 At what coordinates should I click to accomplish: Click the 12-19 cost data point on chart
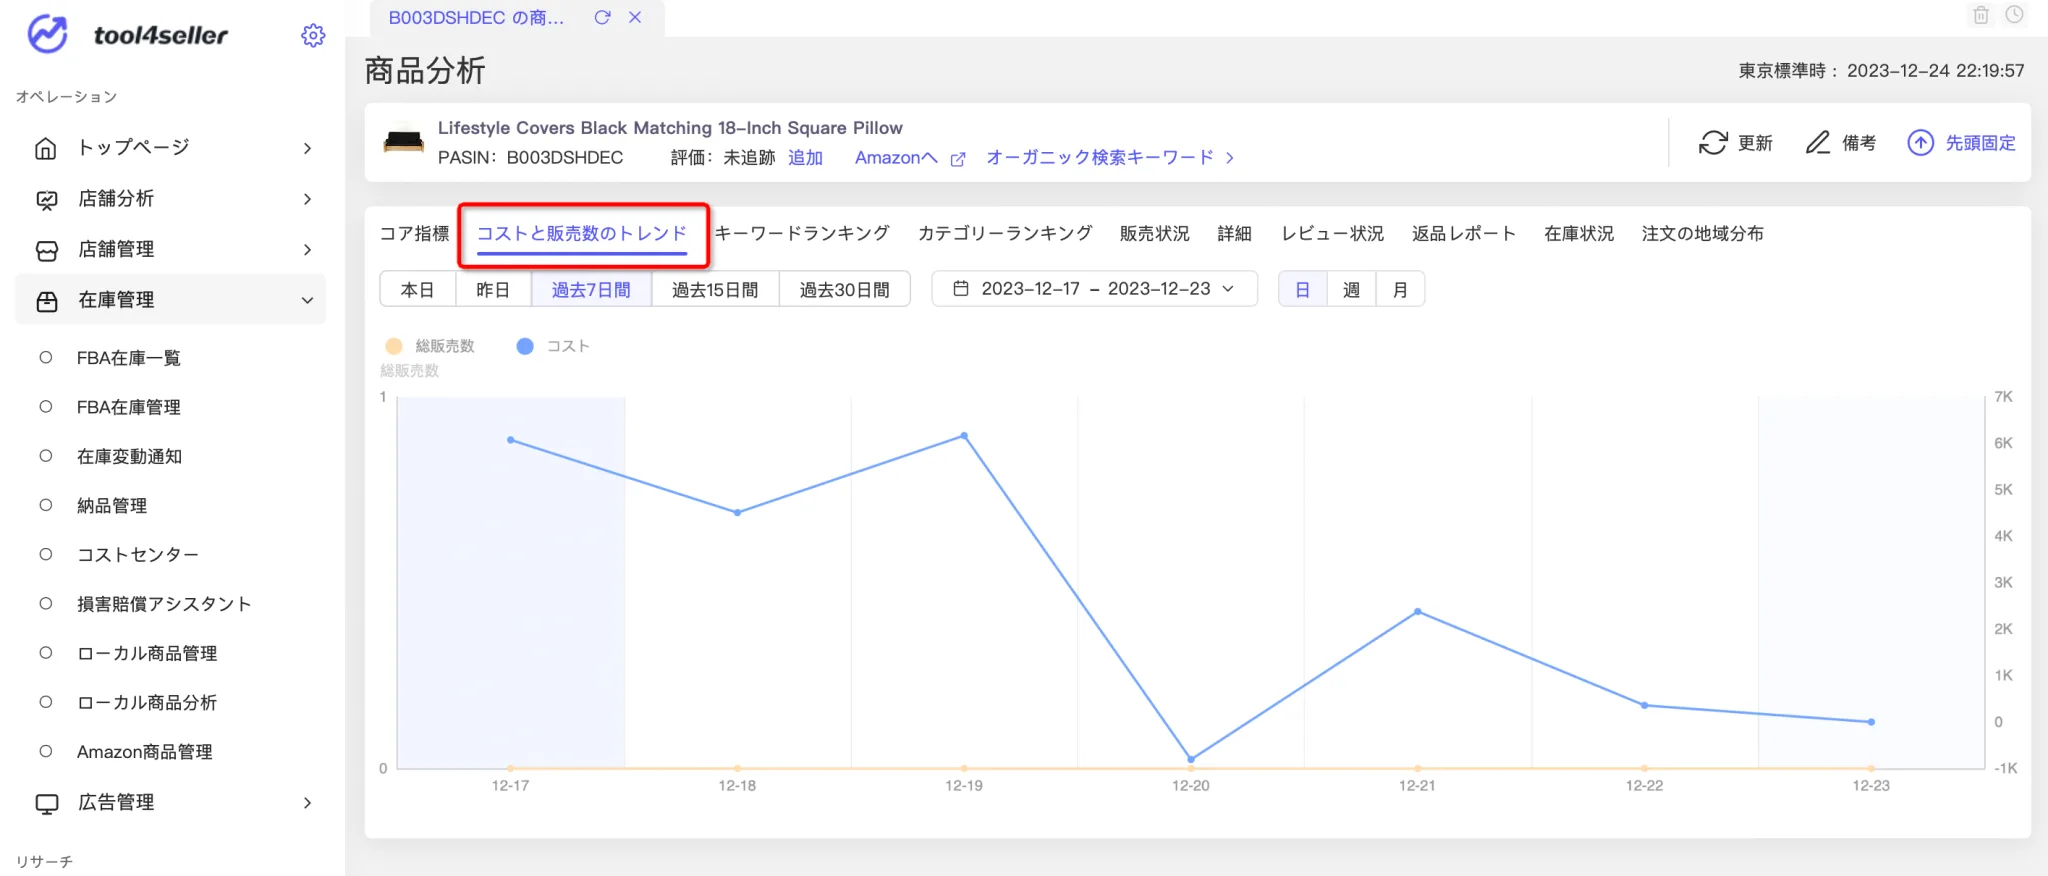964,436
